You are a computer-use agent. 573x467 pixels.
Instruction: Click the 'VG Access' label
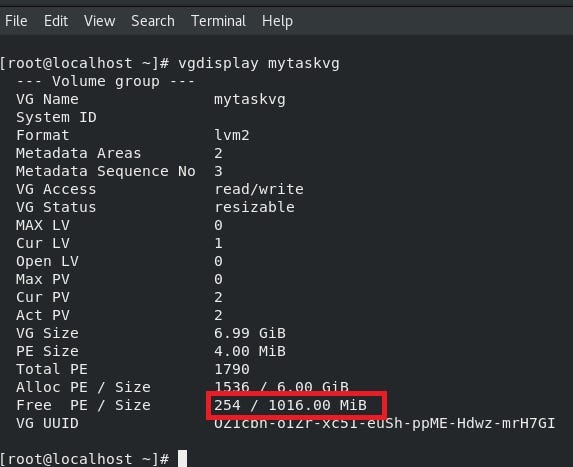pyautogui.click(x=56, y=189)
